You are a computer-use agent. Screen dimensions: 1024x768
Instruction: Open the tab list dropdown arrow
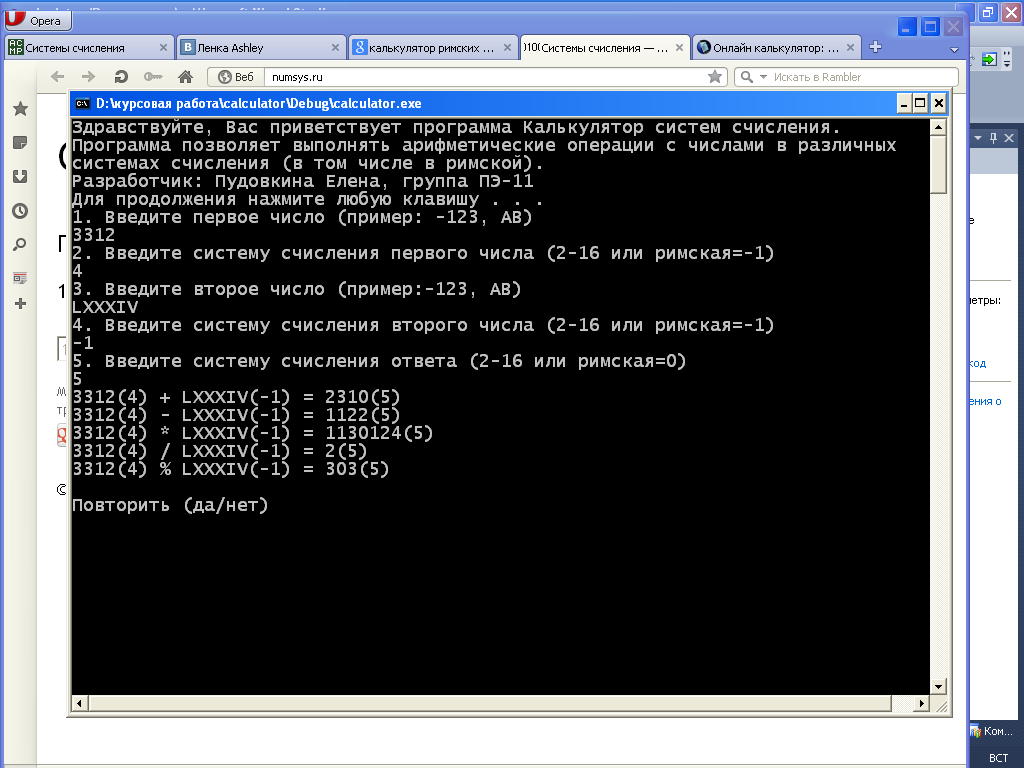[954, 50]
